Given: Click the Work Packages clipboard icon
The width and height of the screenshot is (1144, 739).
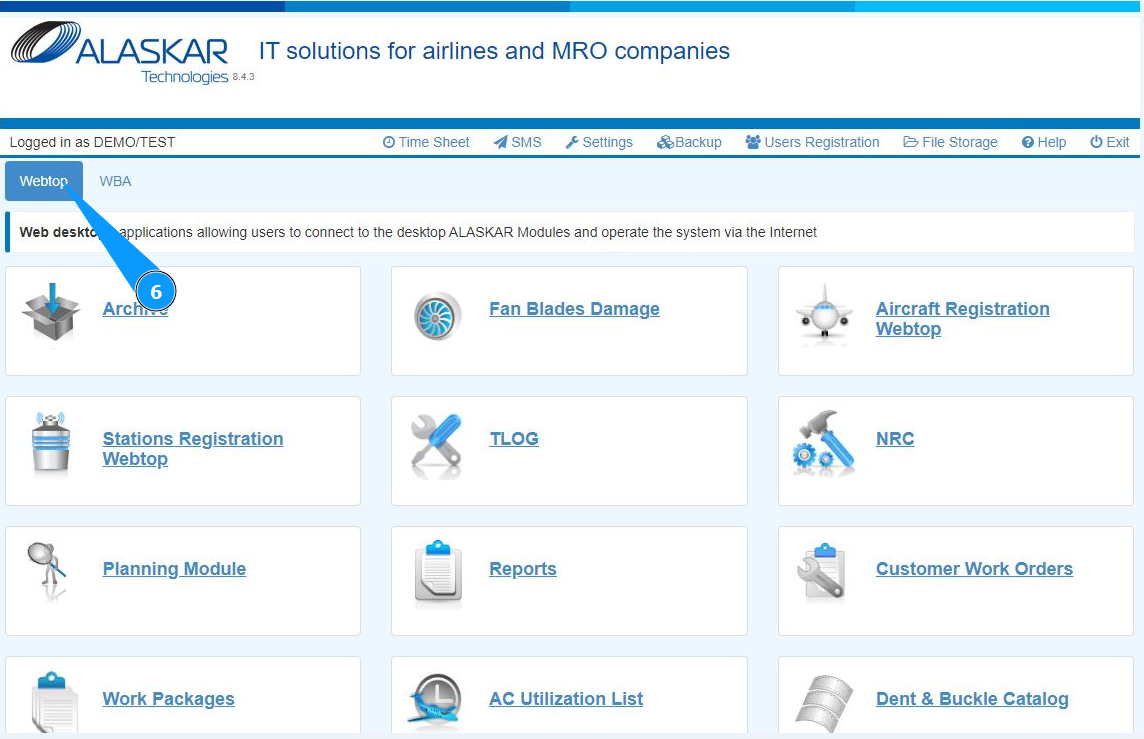Looking at the screenshot, I should [x=54, y=700].
